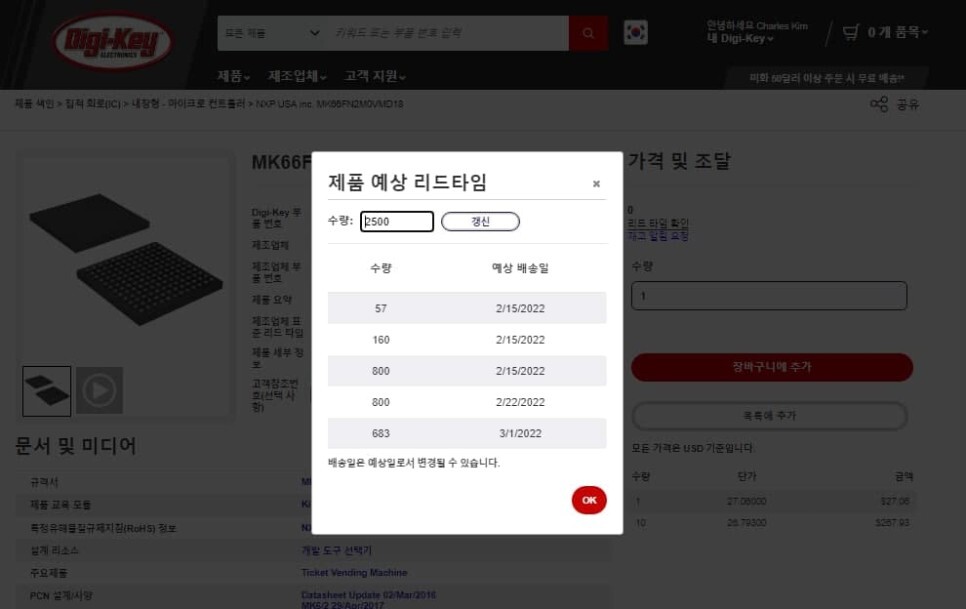966x609 pixels.
Task: Click the red OK button
Action: pyautogui.click(x=589, y=500)
